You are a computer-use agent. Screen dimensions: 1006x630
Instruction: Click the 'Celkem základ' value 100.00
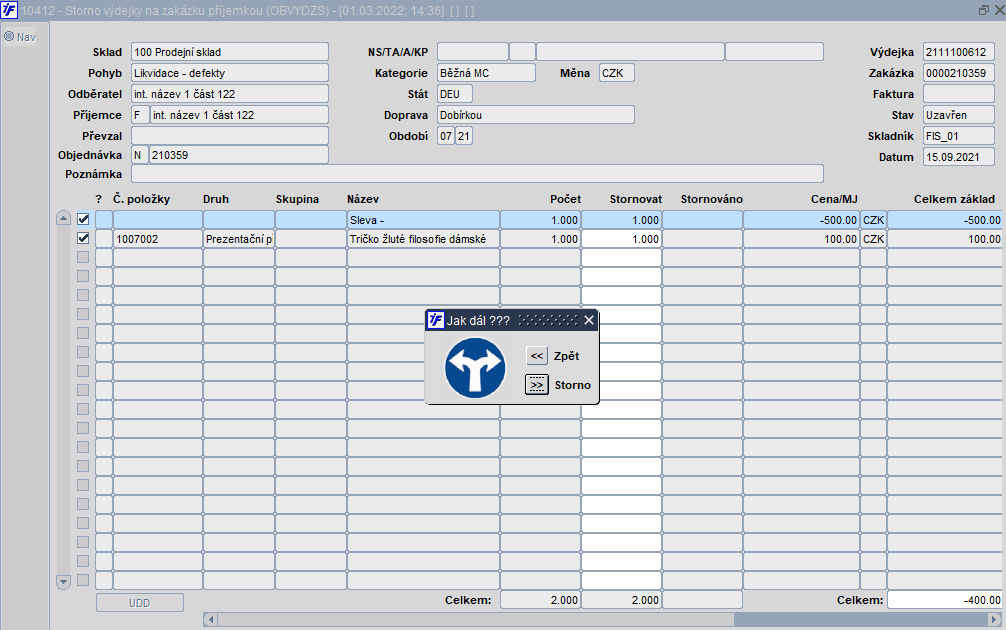pos(945,239)
